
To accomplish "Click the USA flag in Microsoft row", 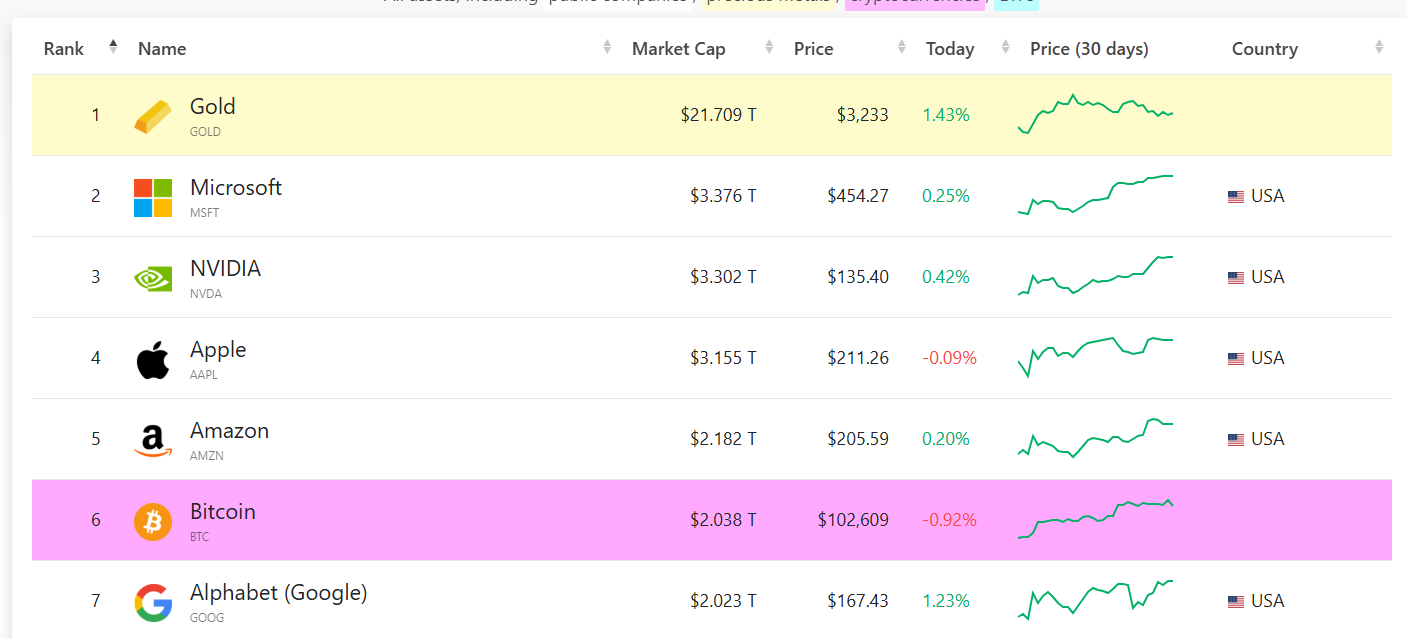I will 1236,197.
